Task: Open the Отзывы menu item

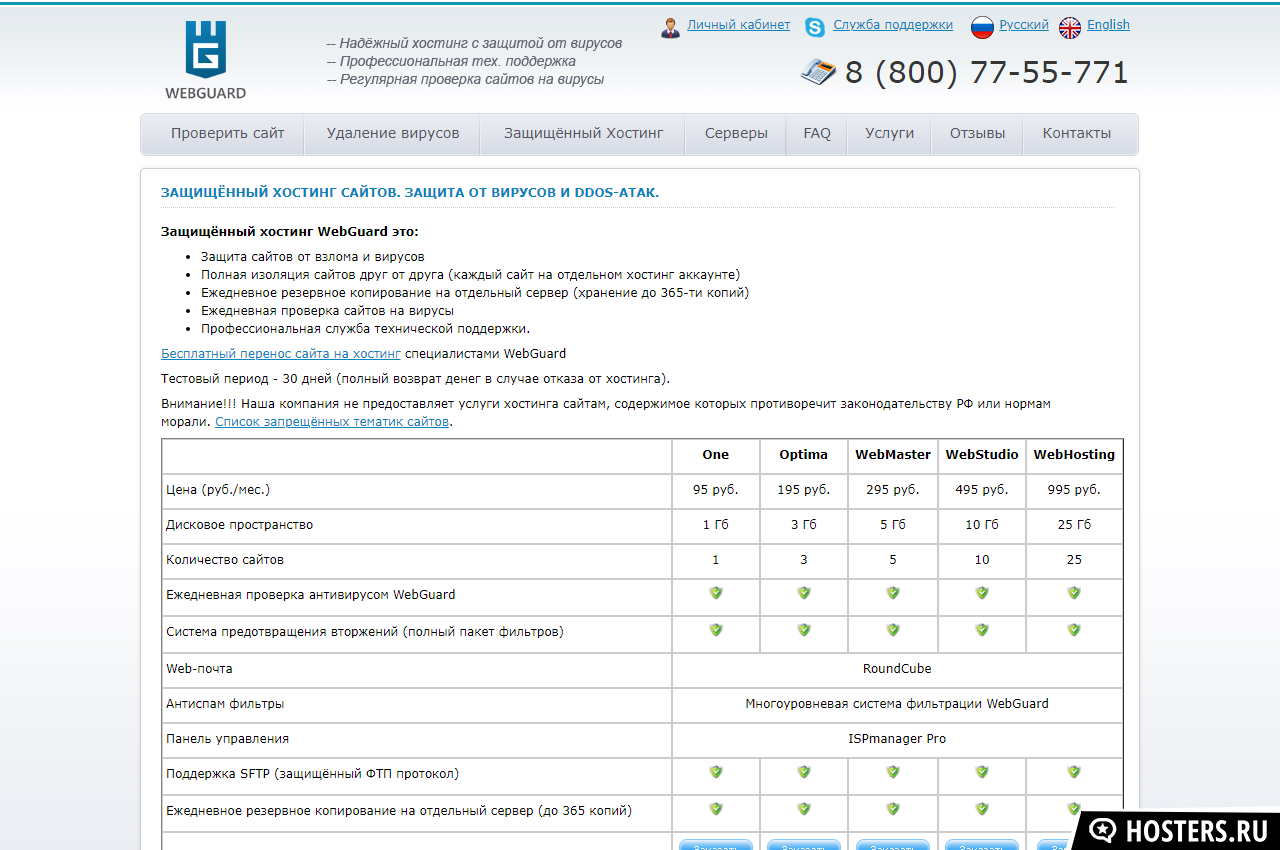Action: point(978,134)
